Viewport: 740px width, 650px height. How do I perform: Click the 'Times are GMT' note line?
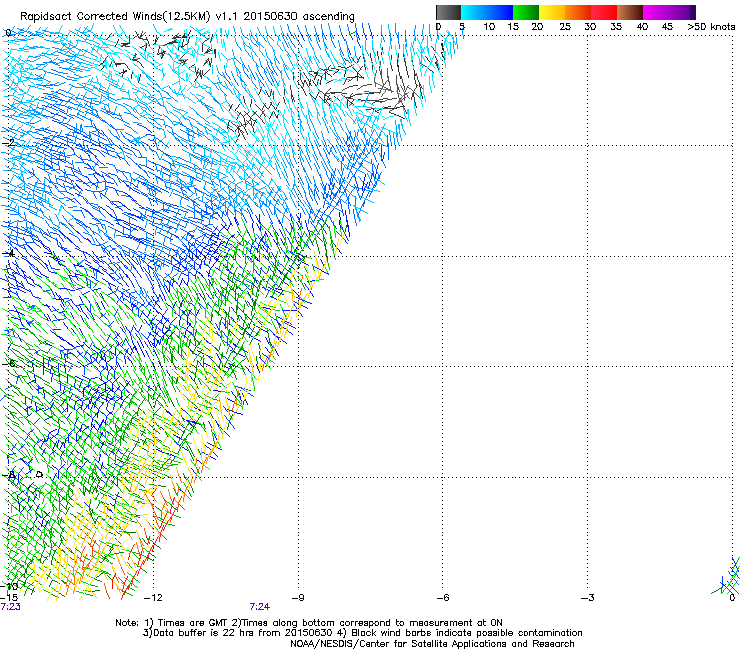309,623
